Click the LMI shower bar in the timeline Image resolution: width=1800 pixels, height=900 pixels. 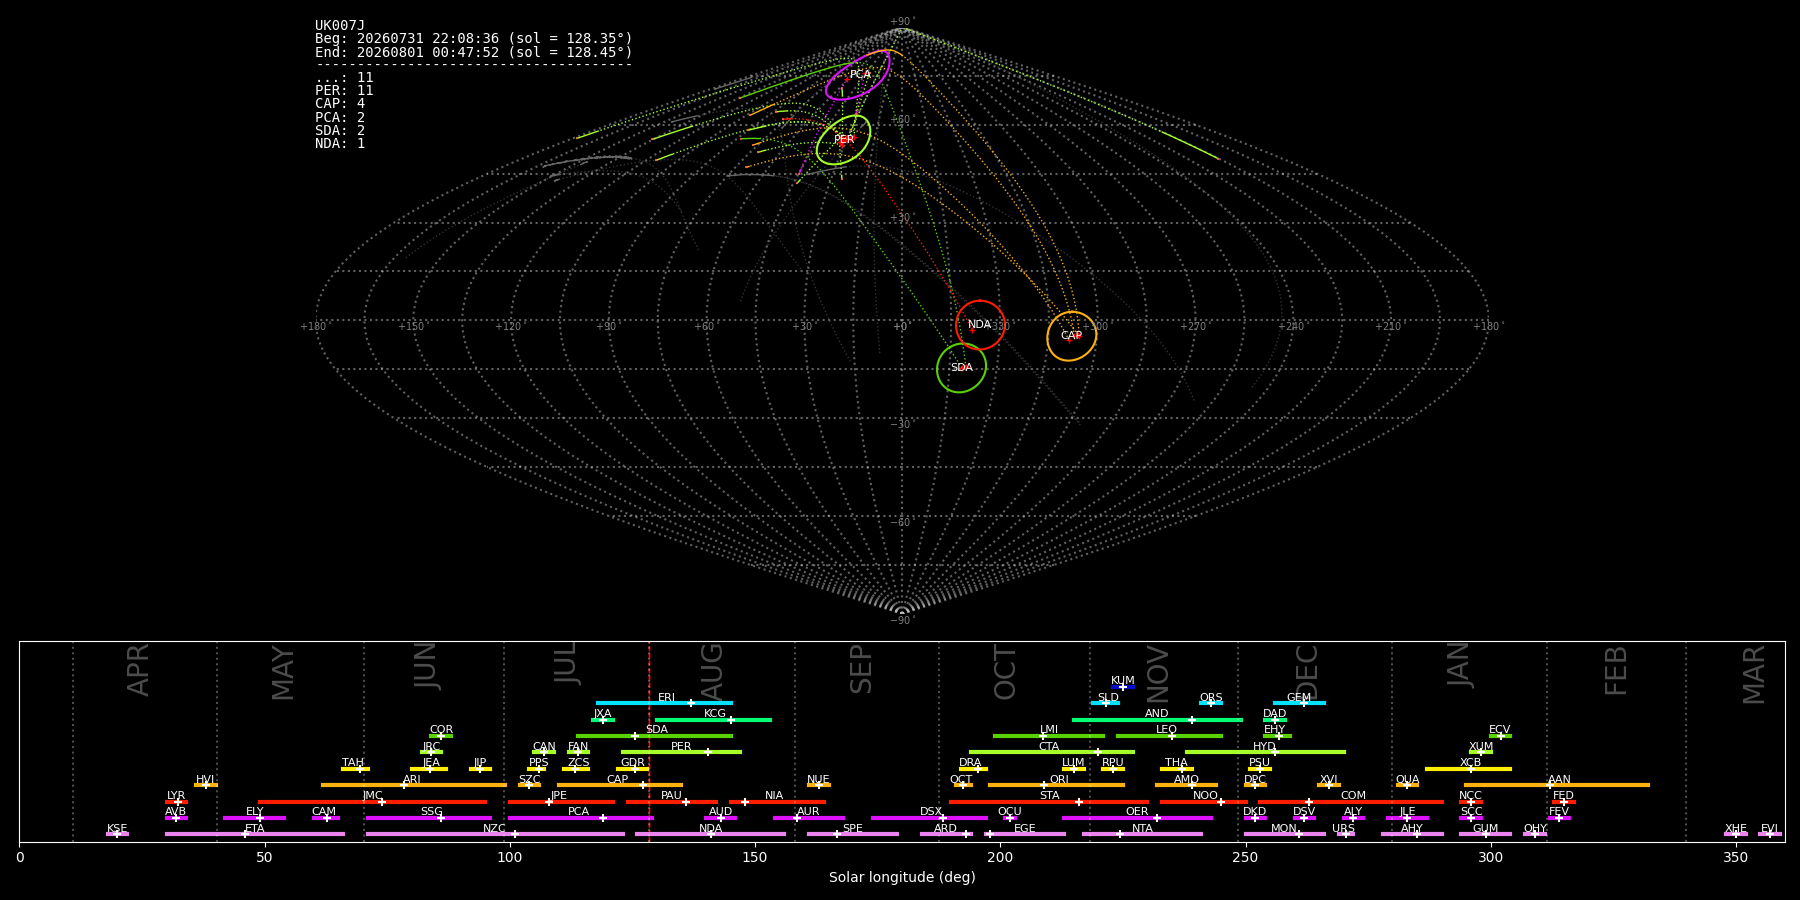(x=1049, y=736)
